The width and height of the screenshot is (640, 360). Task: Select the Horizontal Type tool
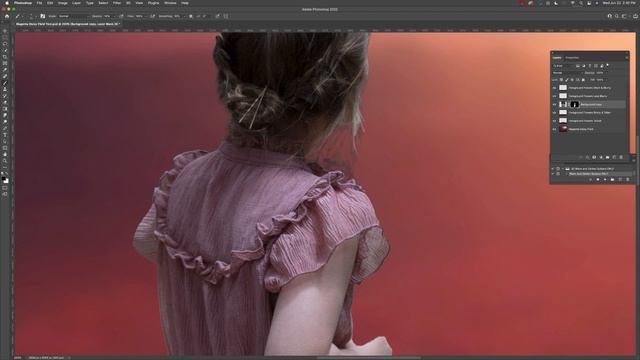[5, 134]
